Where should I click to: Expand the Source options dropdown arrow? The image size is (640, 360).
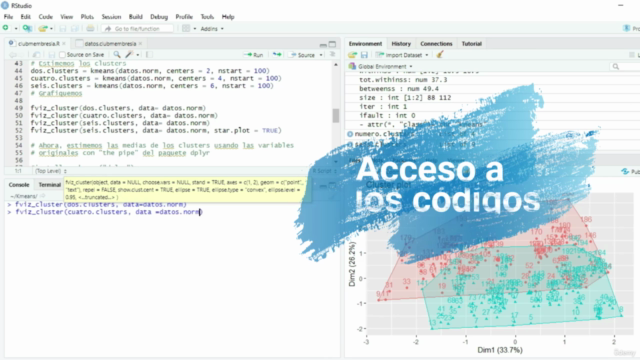coord(321,55)
